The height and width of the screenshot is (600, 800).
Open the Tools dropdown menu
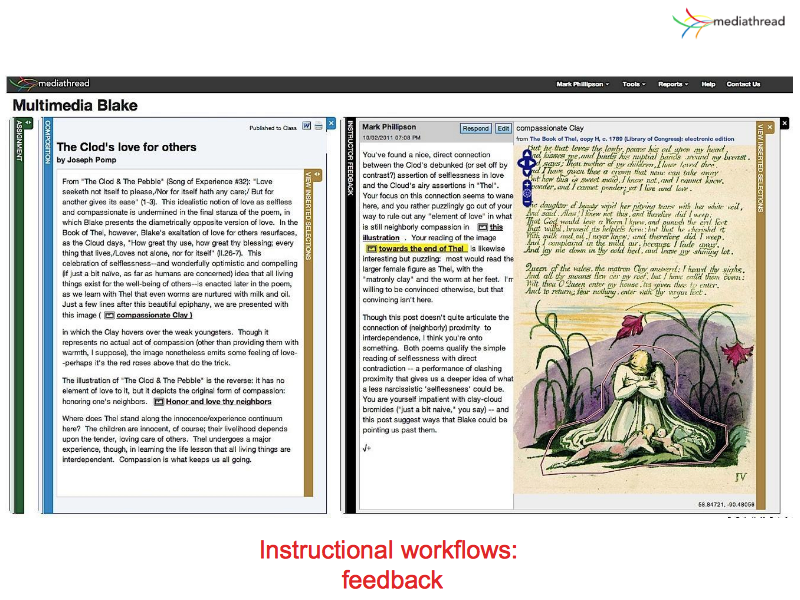coord(633,84)
